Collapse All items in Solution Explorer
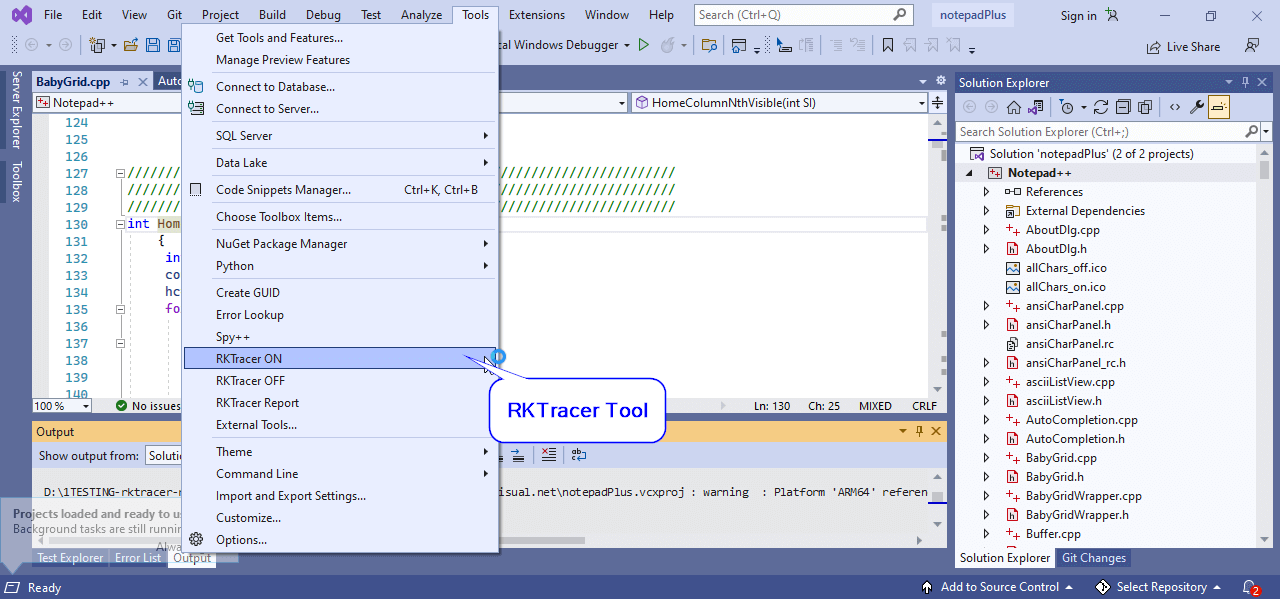 coord(1123,106)
